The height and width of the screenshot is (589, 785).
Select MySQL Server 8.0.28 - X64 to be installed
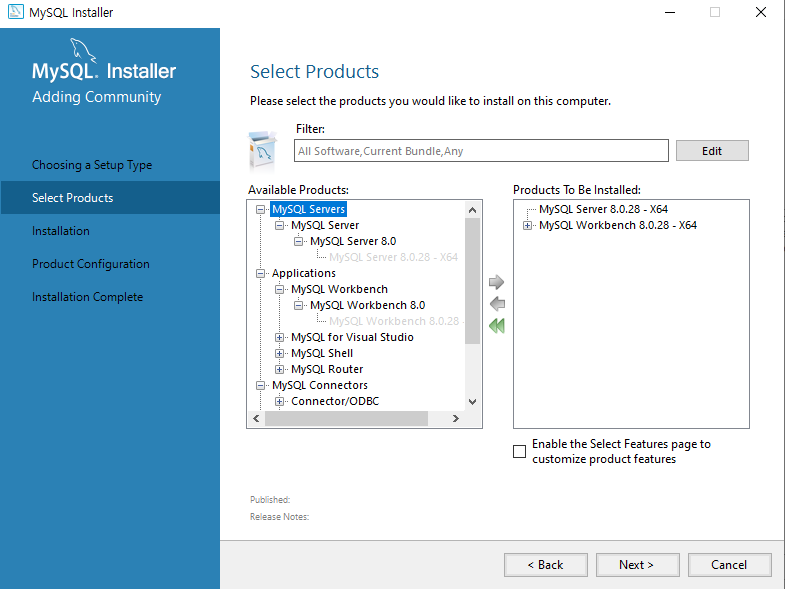pos(603,209)
